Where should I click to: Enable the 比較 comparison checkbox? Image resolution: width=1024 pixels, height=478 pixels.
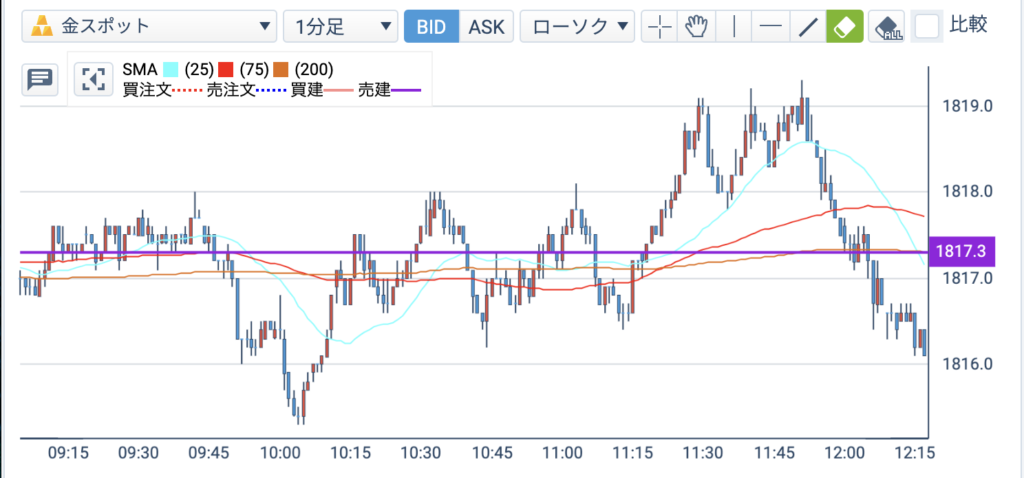(x=927, y=27)
